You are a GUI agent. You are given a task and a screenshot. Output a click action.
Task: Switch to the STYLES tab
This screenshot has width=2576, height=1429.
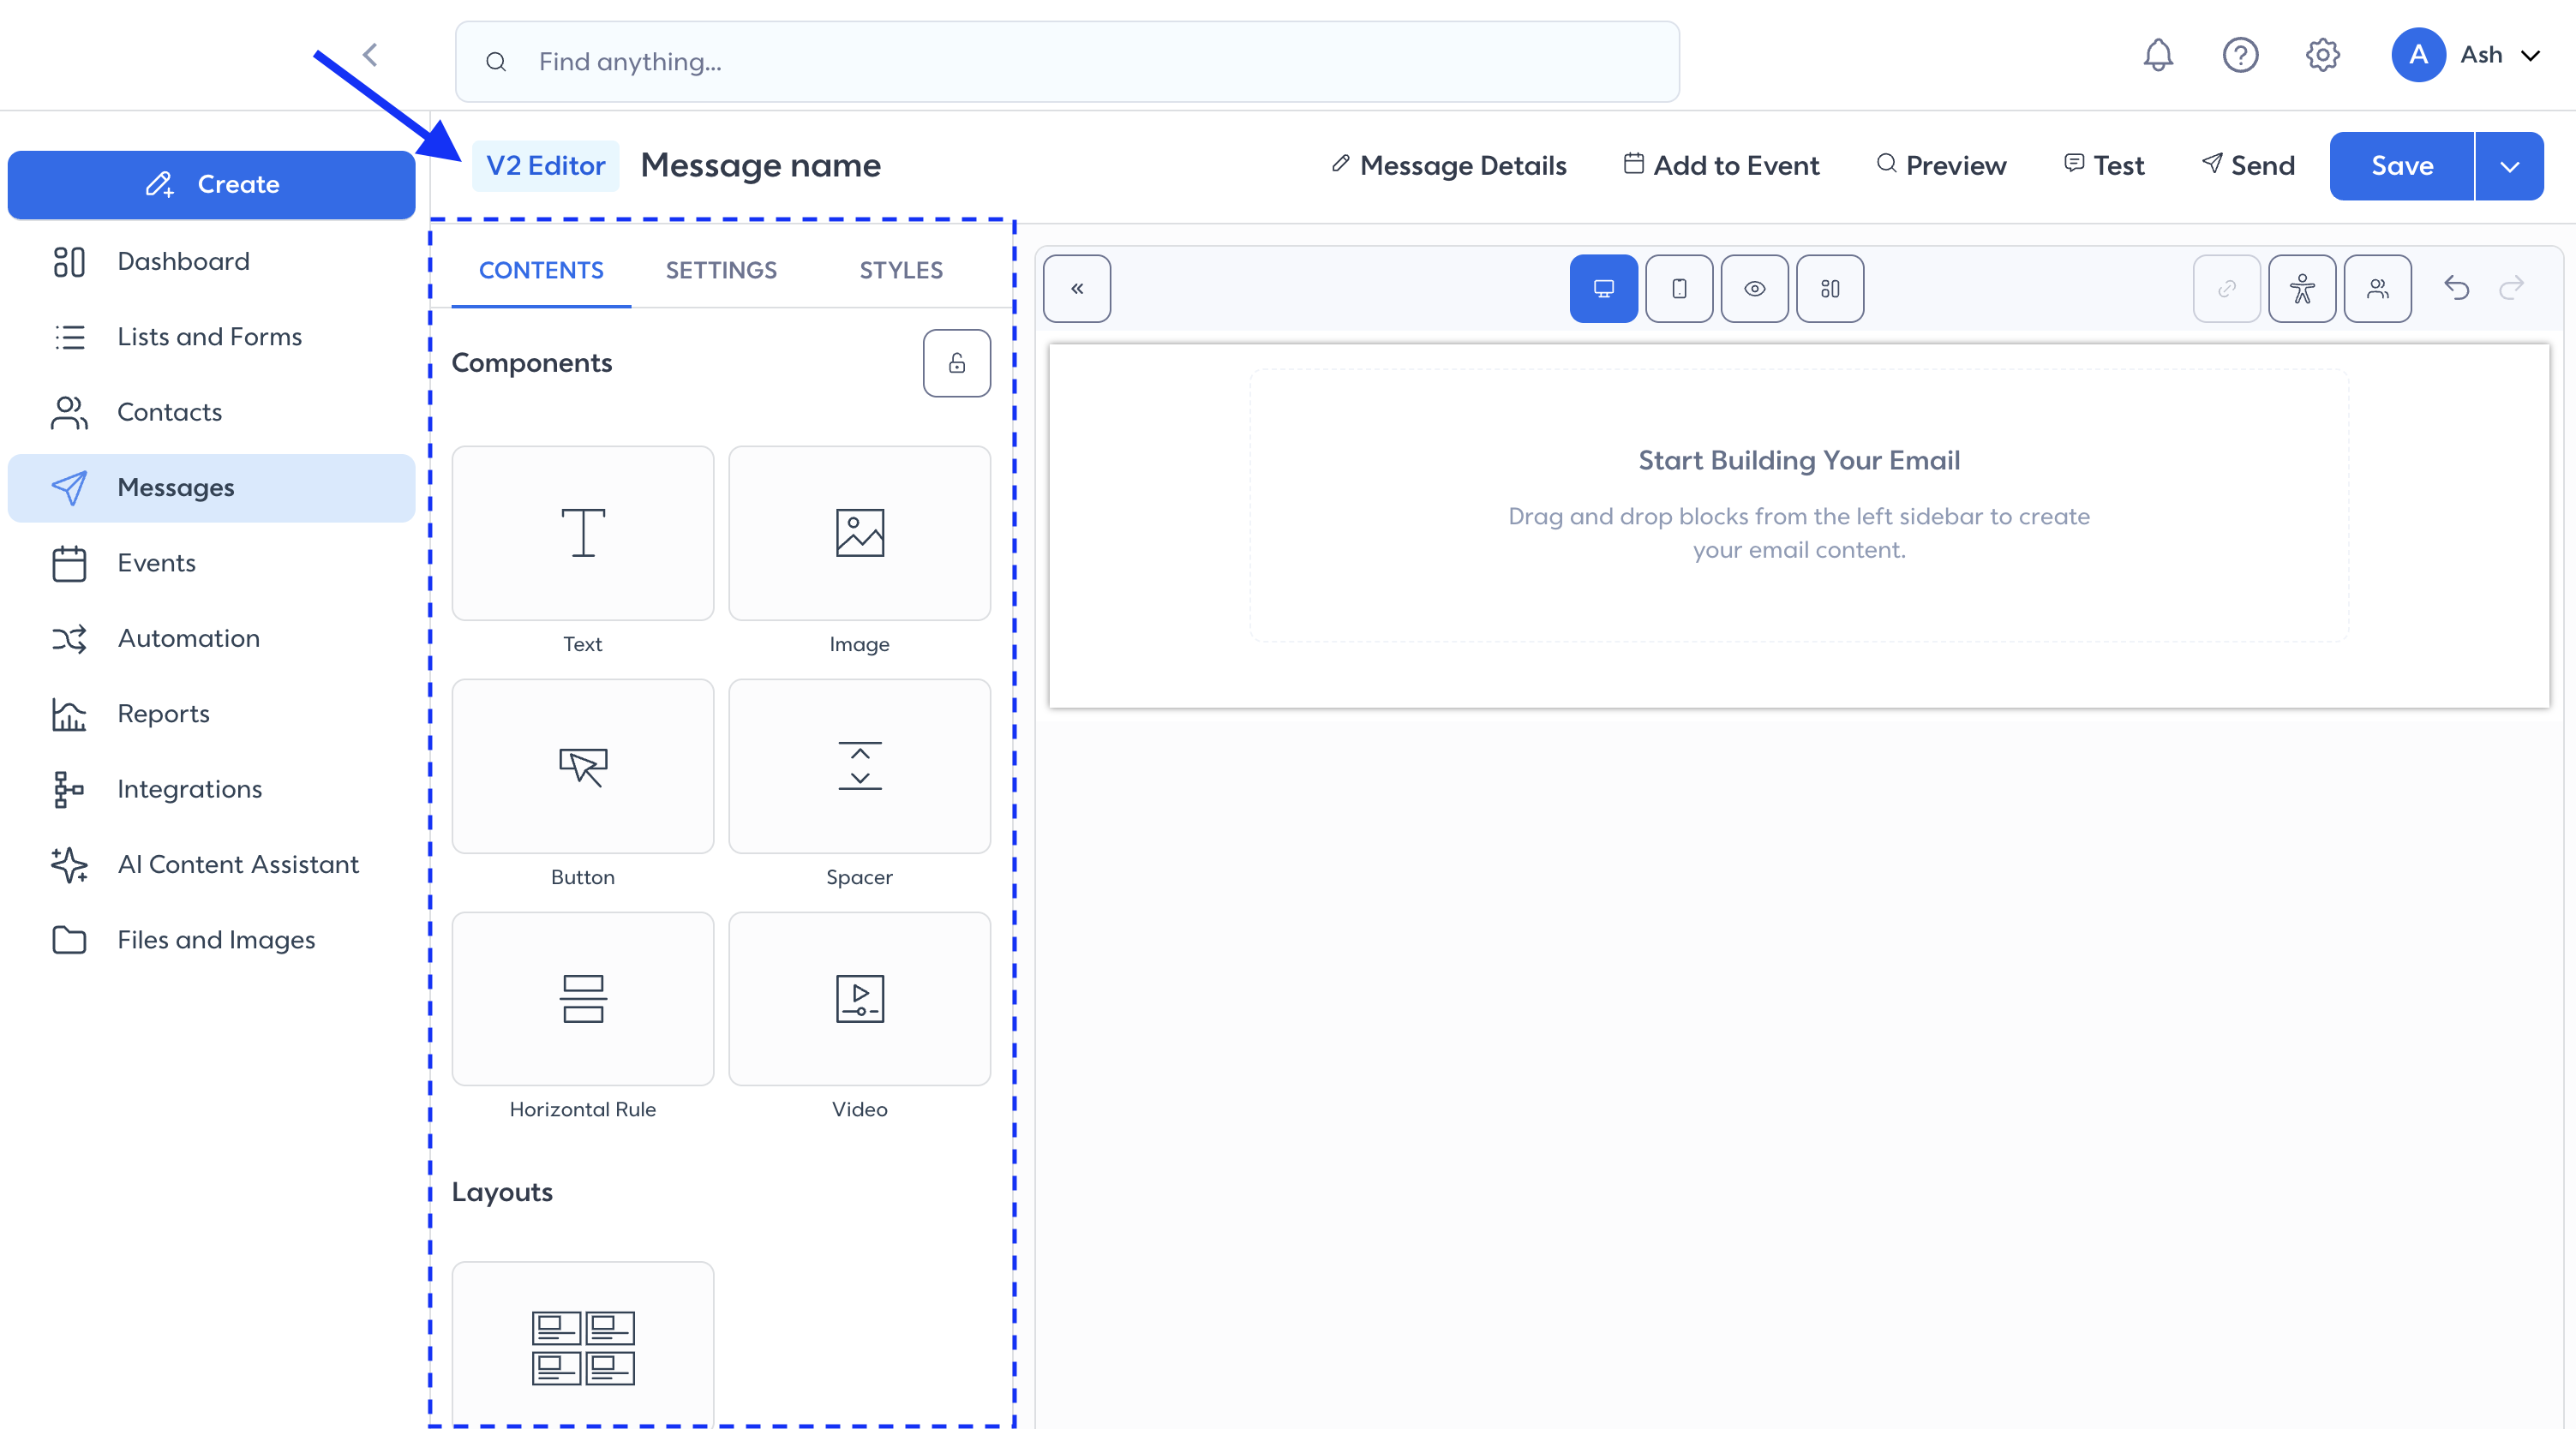click(901, 270)
